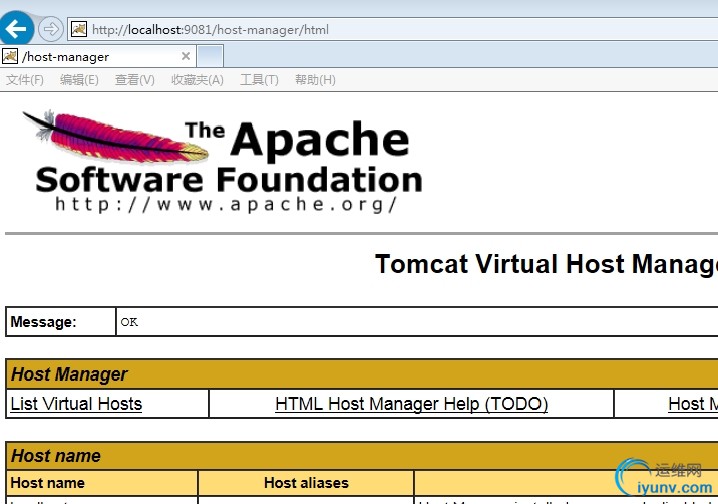
Task: Click the Apache Software Foundation logo
Action: [224, 161]
